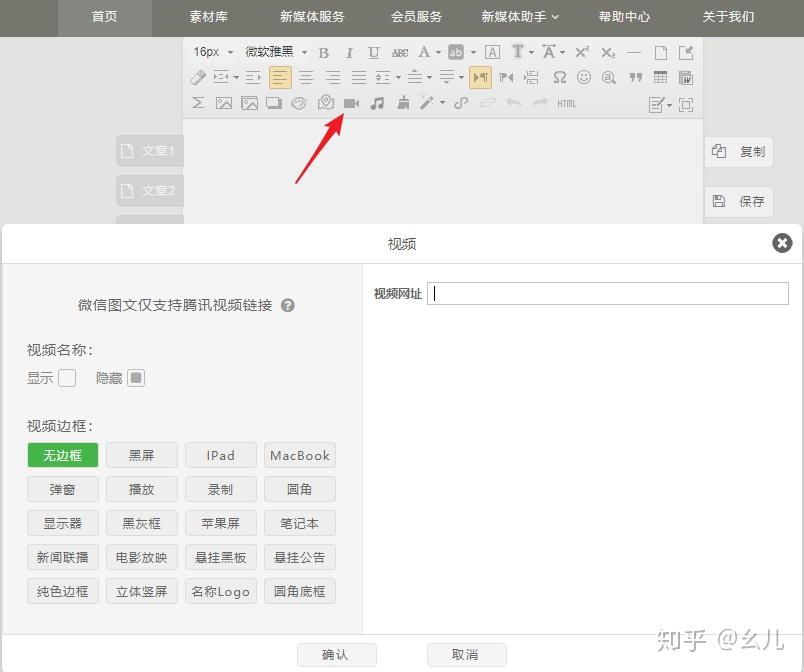Select the 圆角 border style

click(299, 489)
